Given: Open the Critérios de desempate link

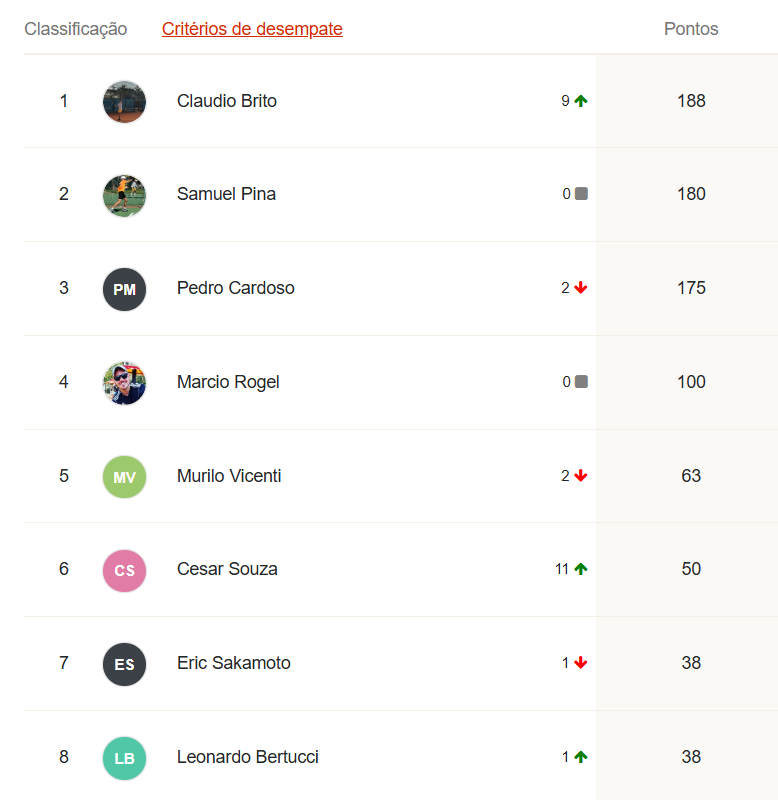Looking at the screenshot, I should click(x=252, y=29).
